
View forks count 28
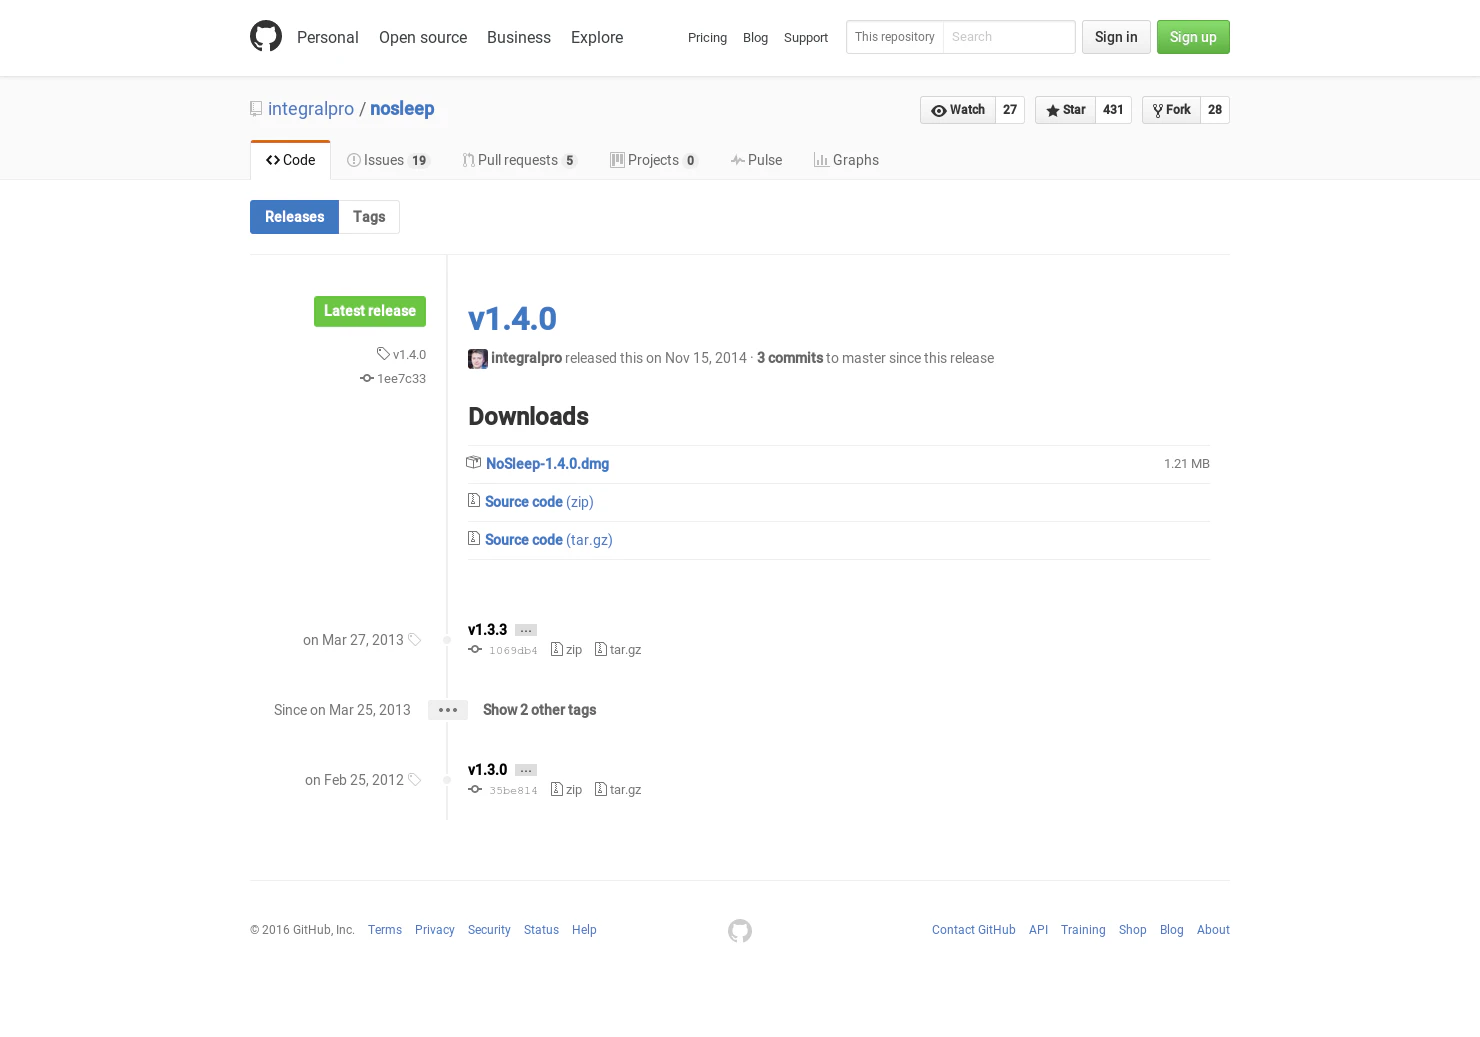[x=1215, y=110]
